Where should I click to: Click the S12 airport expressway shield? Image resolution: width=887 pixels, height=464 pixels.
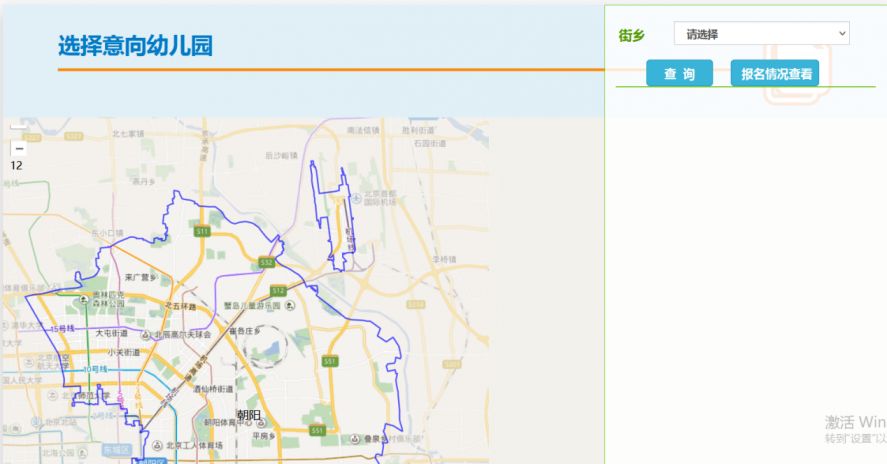point(278,291)
